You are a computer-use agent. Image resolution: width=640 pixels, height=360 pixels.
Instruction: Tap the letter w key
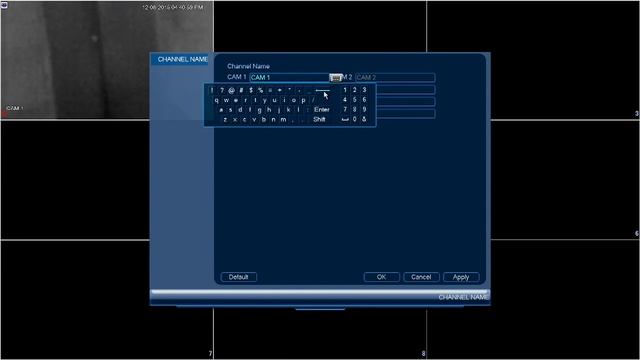[x=226, y=100]
